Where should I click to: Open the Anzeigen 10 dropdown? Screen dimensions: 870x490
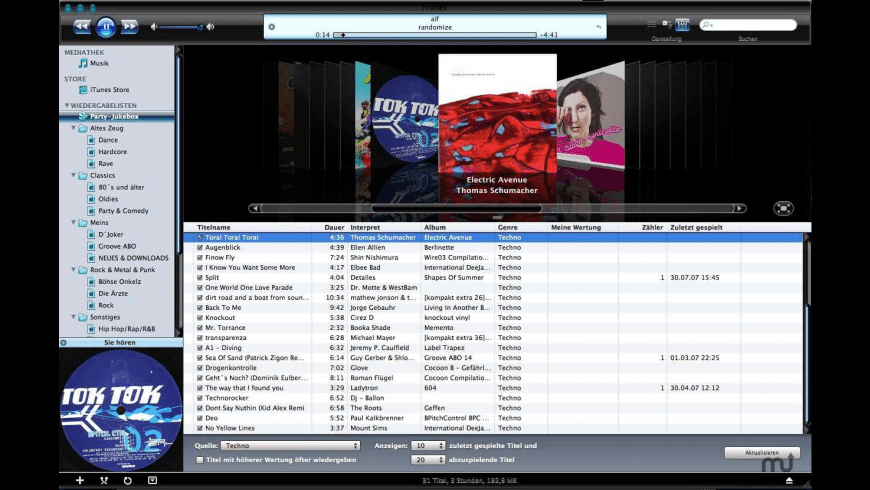point(428,446)
